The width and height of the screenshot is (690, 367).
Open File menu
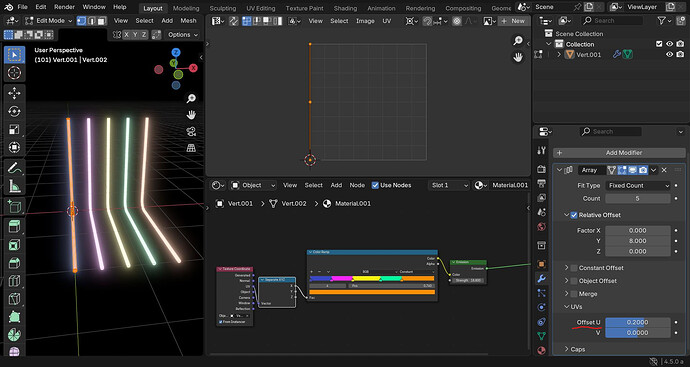point(22,7)
